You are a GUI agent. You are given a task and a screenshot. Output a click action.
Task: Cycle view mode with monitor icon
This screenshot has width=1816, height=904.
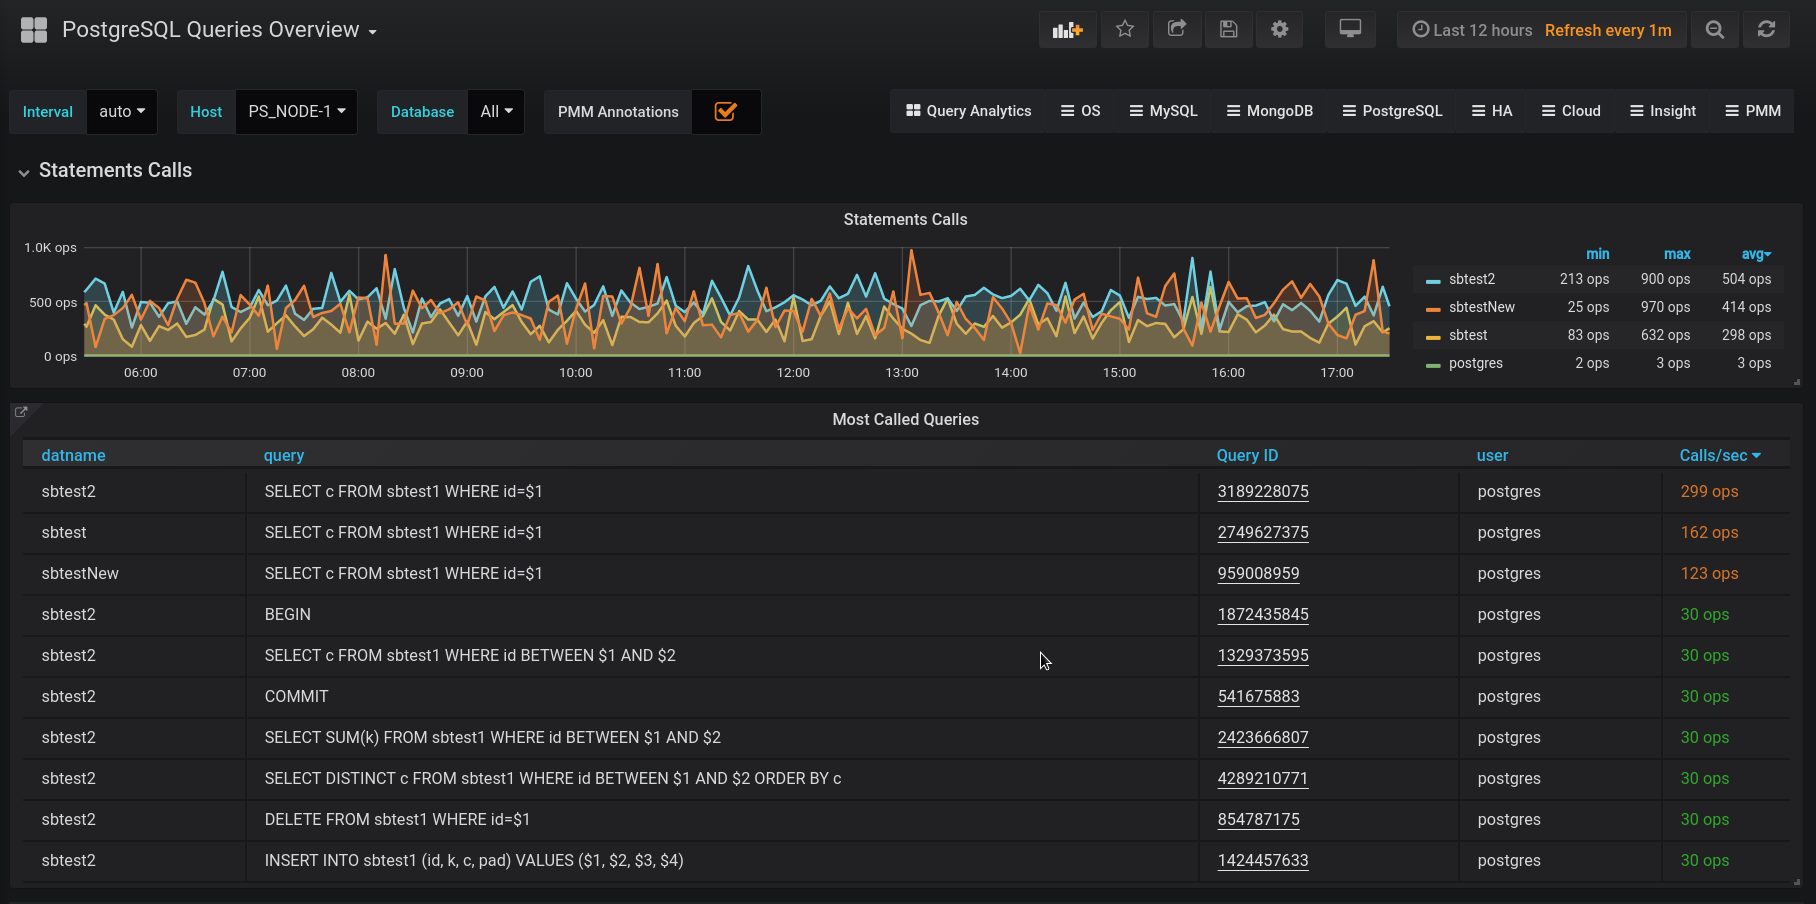[1350, 29]
